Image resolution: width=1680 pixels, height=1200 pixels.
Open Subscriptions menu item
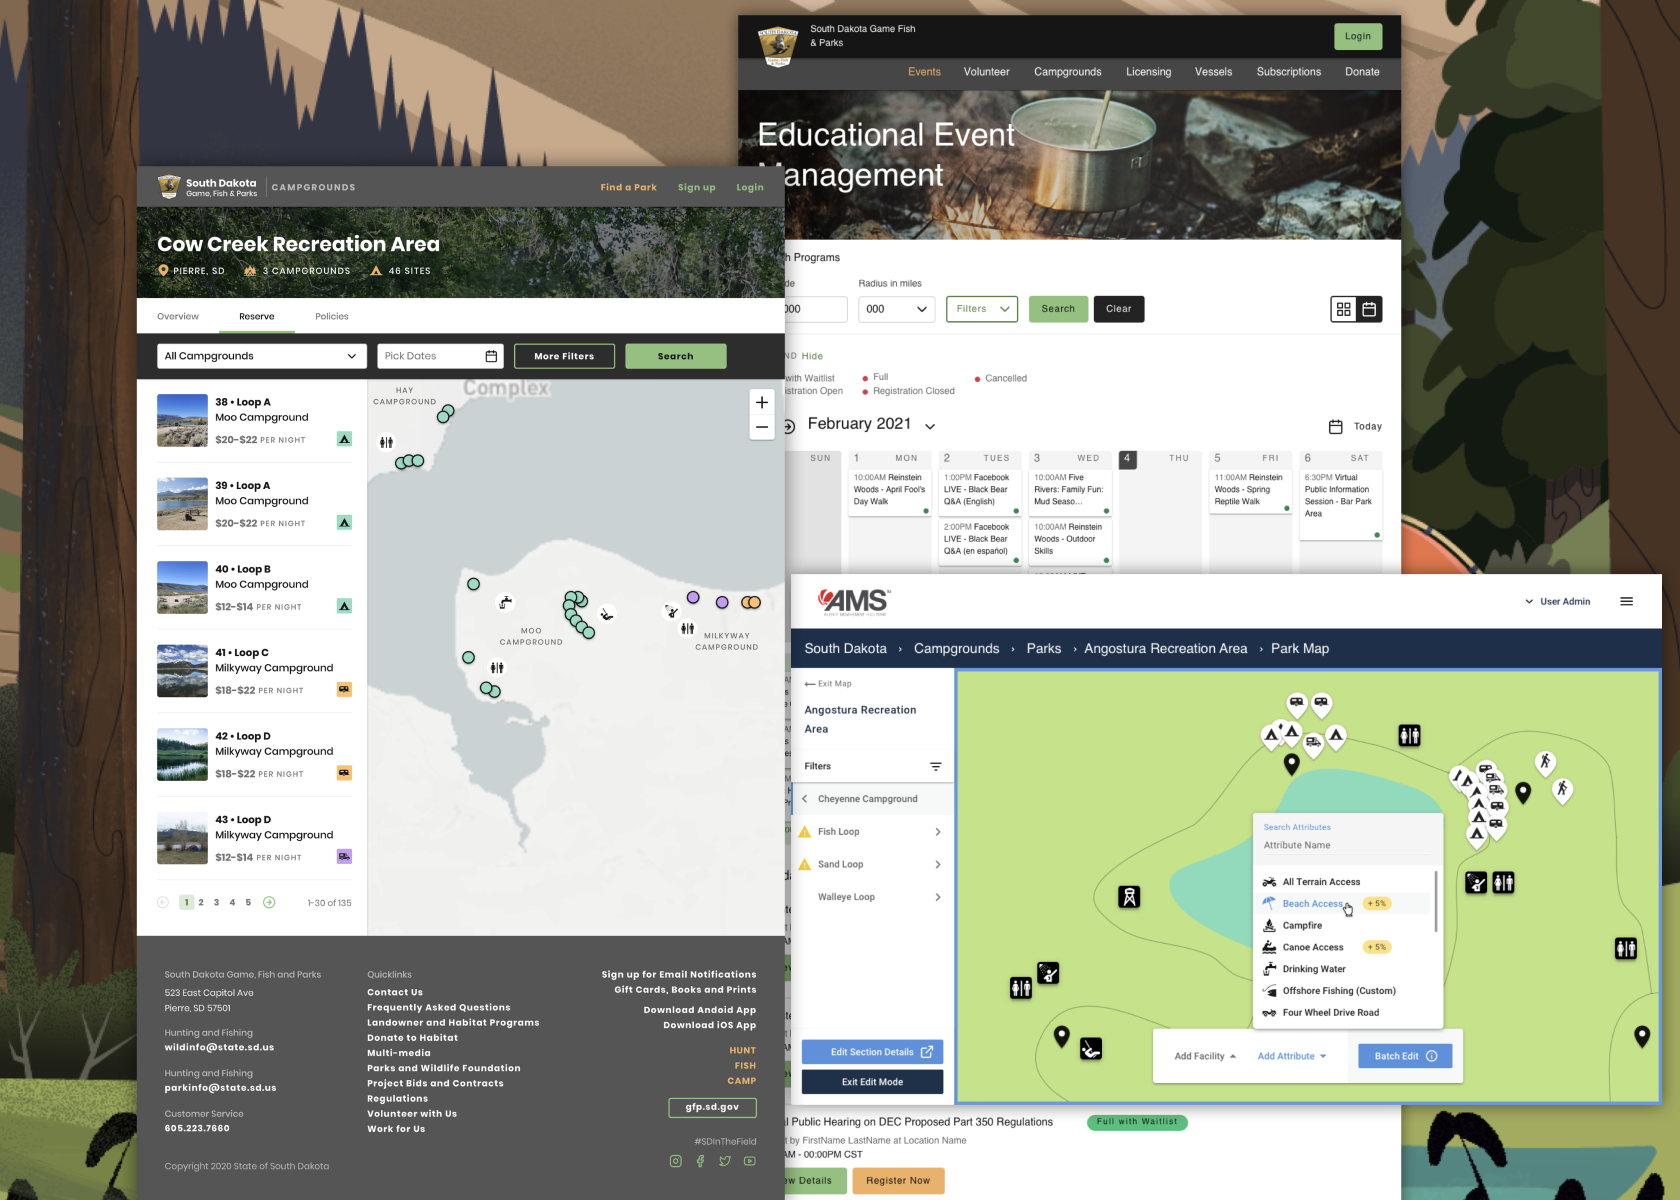(1288, 72)
